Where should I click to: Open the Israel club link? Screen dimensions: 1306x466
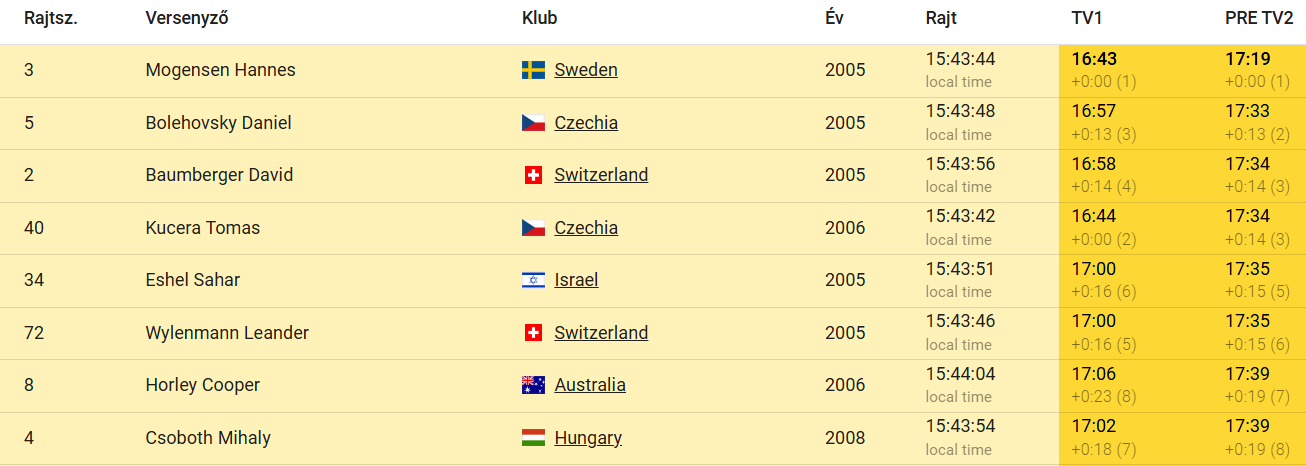576,280
